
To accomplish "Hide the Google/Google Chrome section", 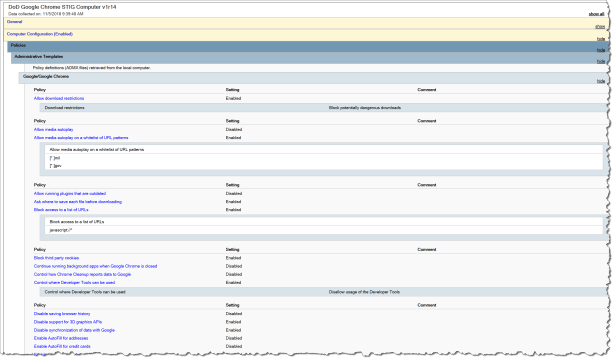I will tap(600, 81).
